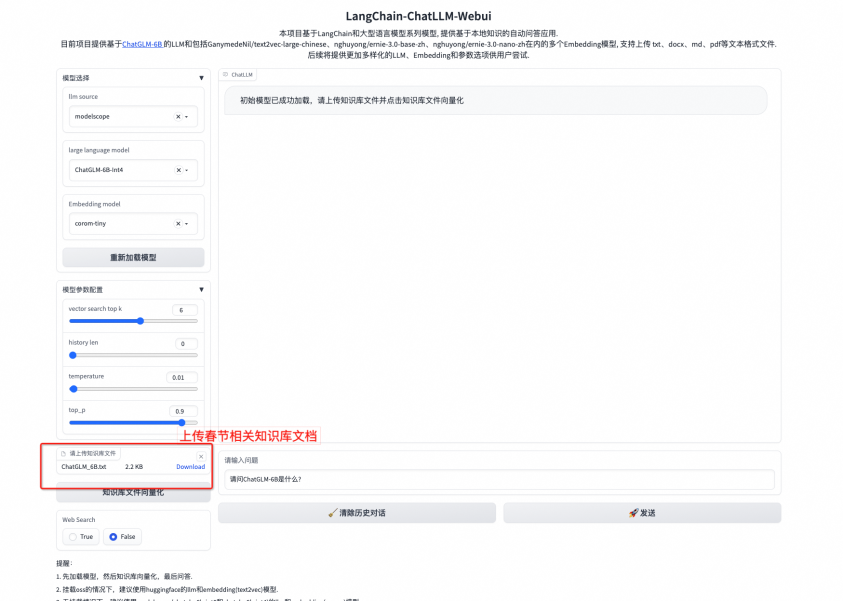Click the 清除历史对话 button
Screen dimensions: 843x601
pos(356,513)
